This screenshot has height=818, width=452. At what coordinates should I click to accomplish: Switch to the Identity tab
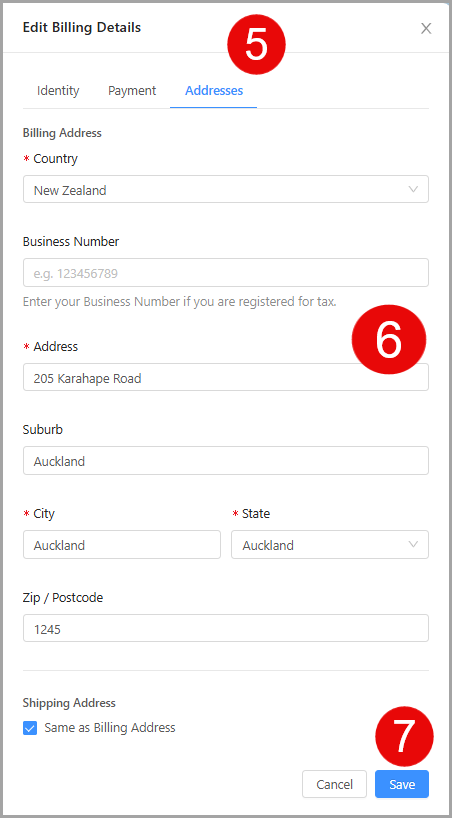[58, 91]
